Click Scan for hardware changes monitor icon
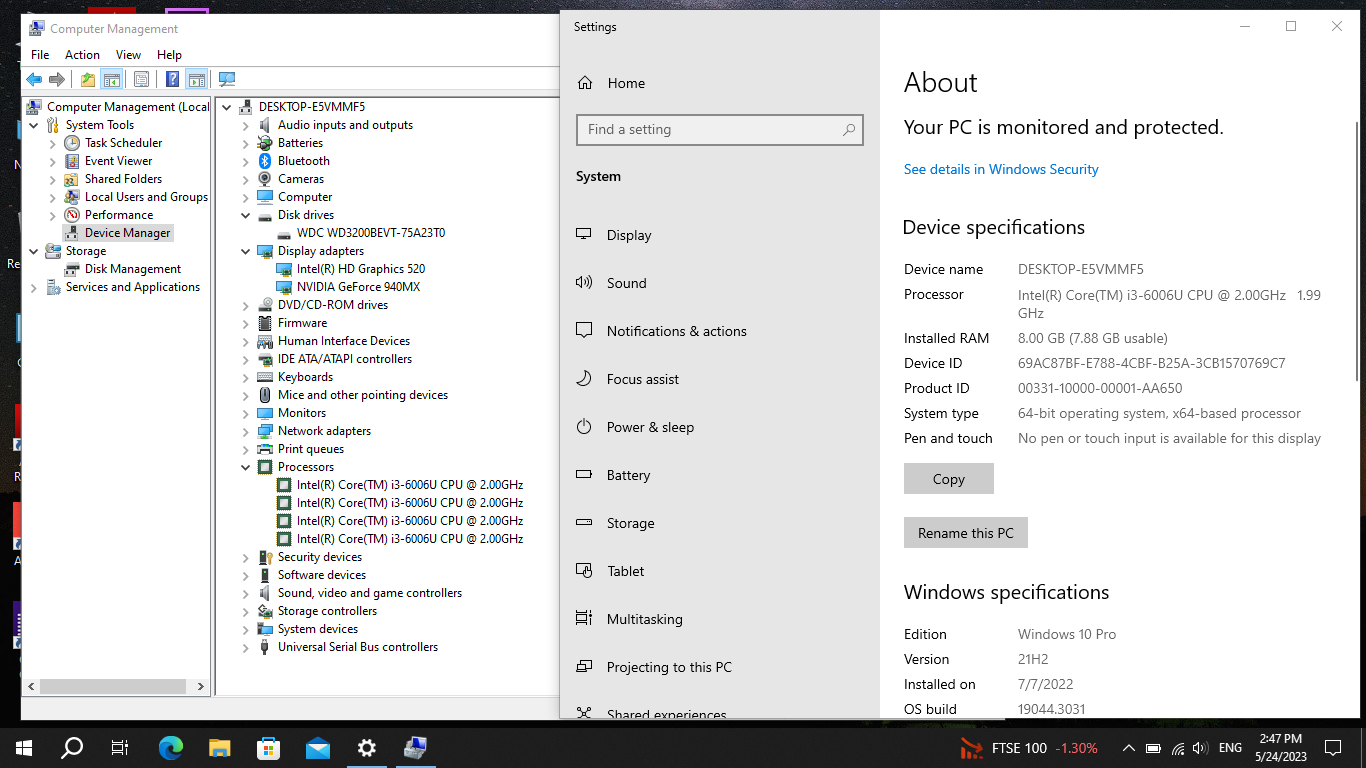 [227, 80]
